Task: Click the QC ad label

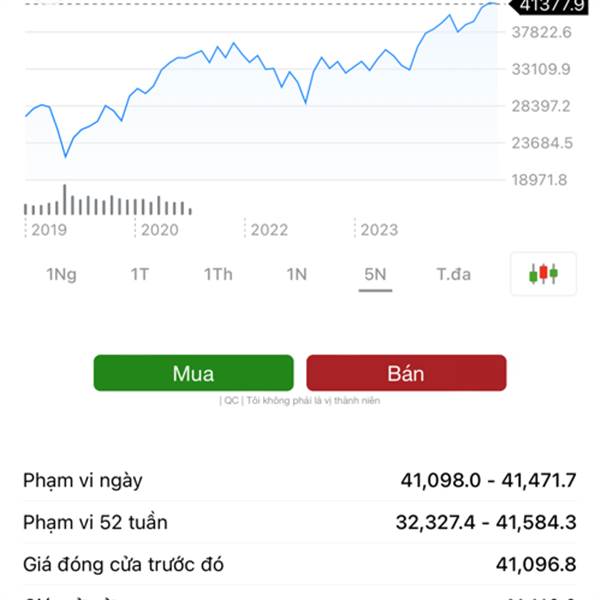Action: pos(231,401)
